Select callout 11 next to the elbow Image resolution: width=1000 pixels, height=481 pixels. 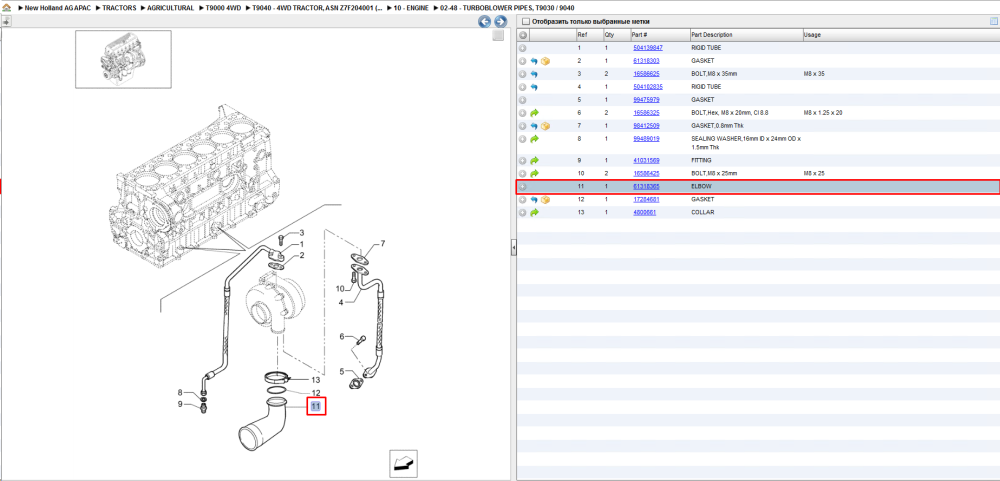point(316,406)
